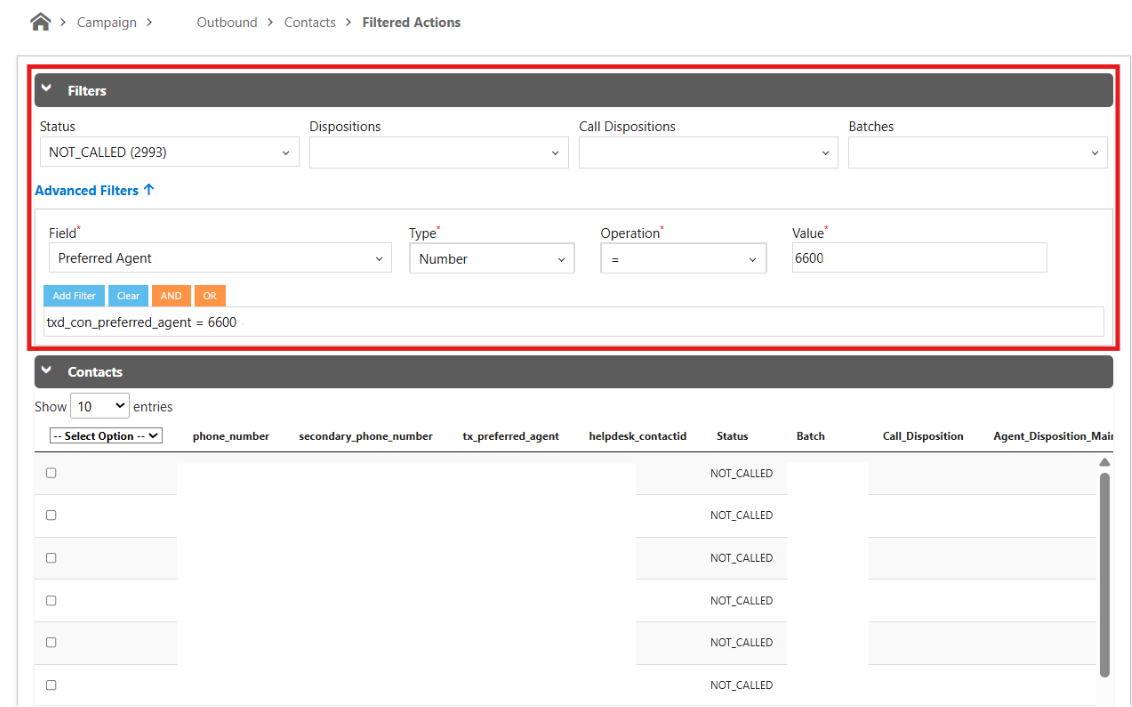Viewport: 1132px width, 707px height.
Task: Click the Add Filter button
Action: (74, 295)
